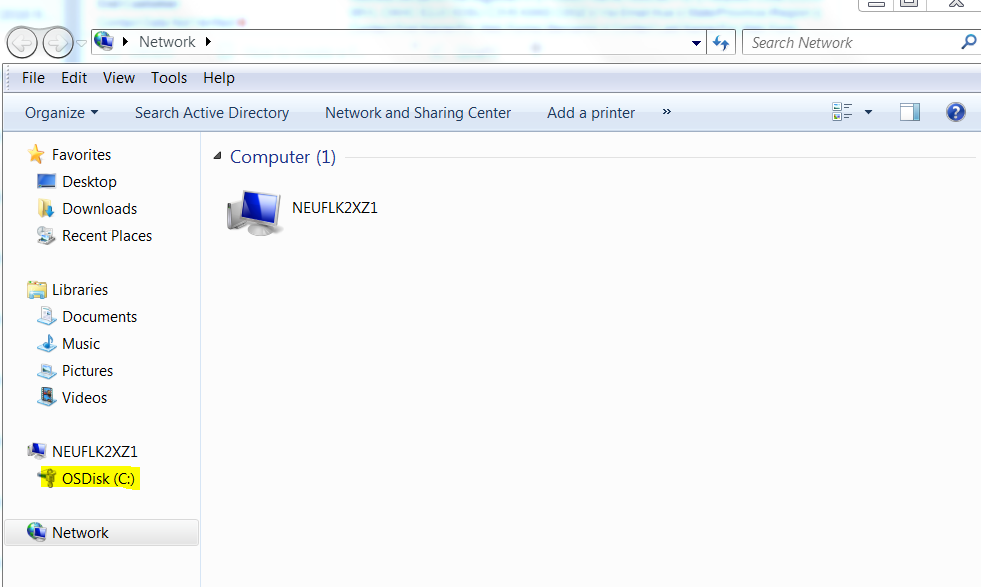
Task: Open recent pages dropdown beside Forward arrow
Action: tap(81, 43)
